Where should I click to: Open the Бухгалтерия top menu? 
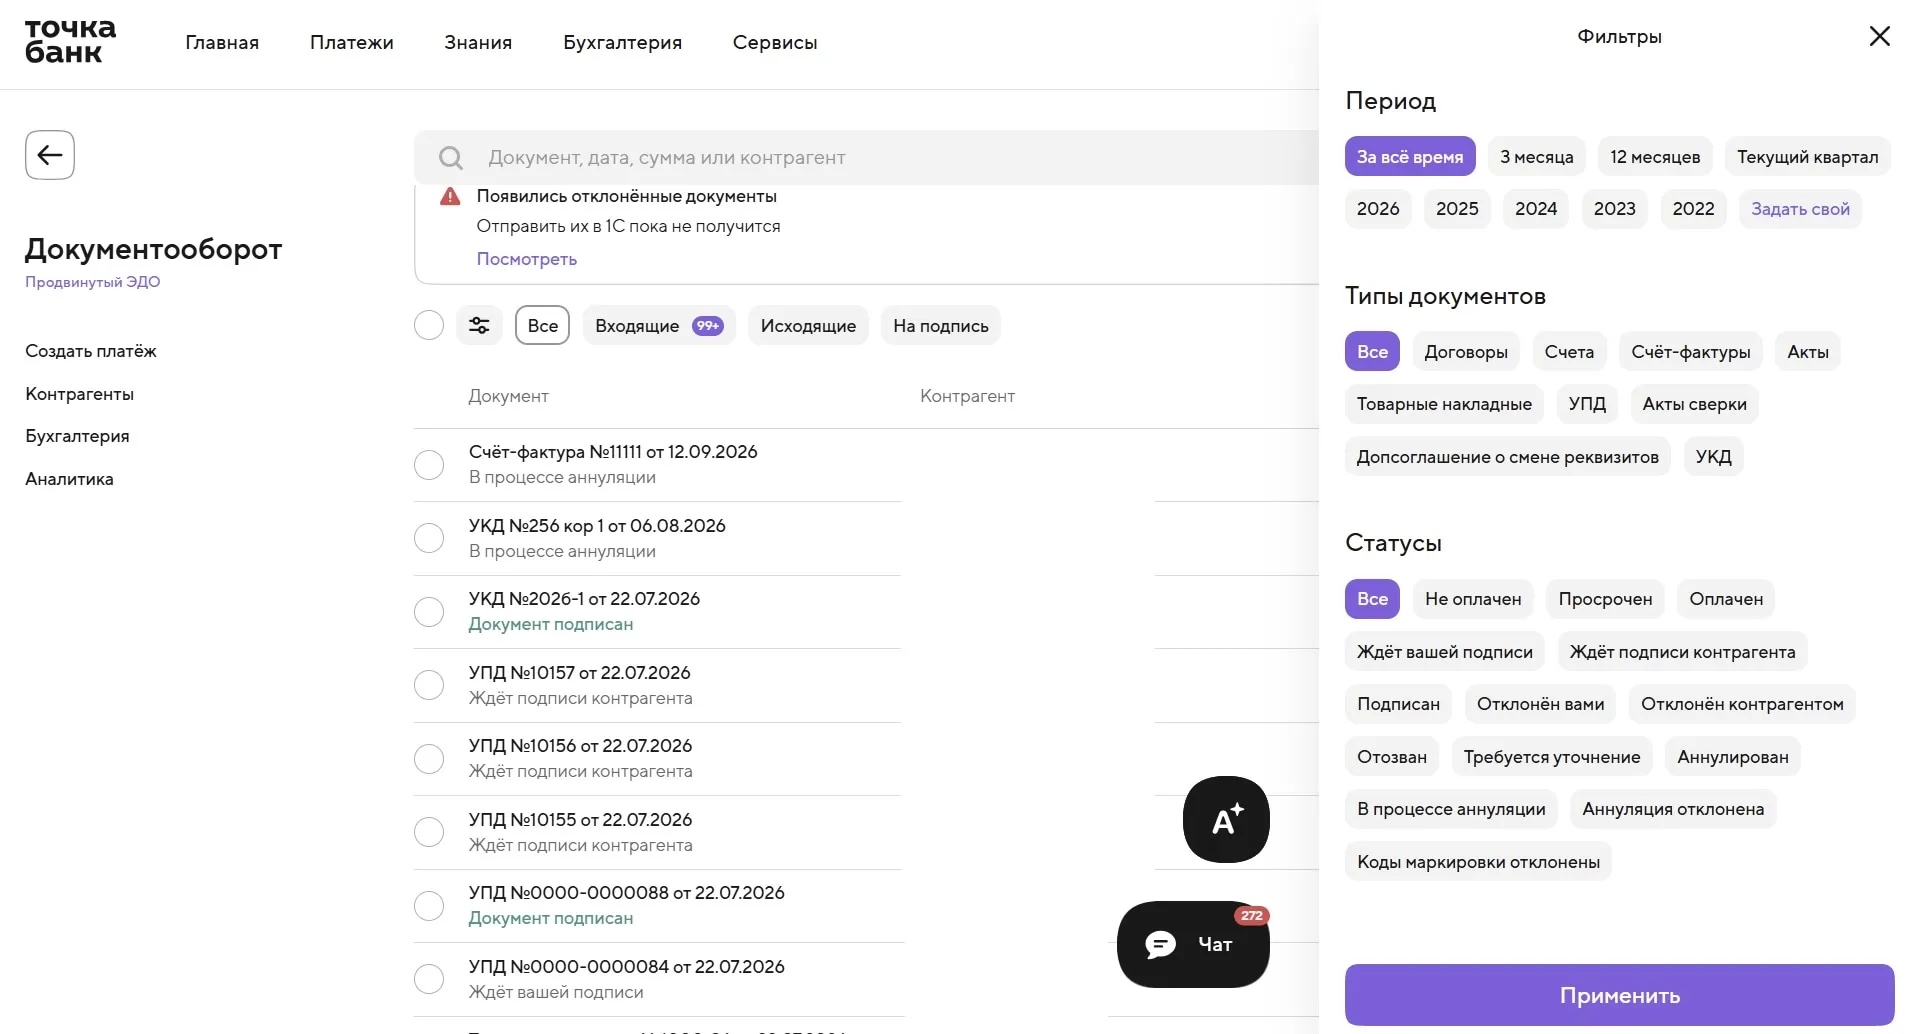point(622,42)
